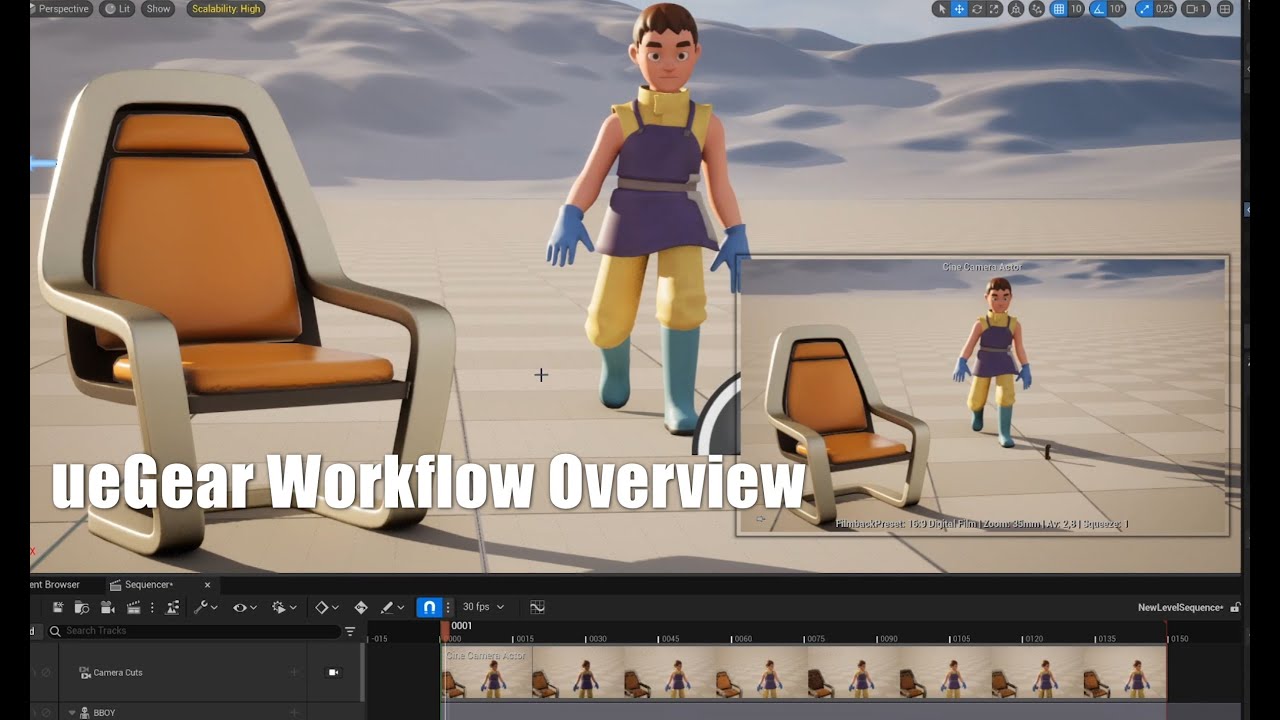
Task: Click the Render Movie clapperboard icon
Action: click(x=133, y=607)
